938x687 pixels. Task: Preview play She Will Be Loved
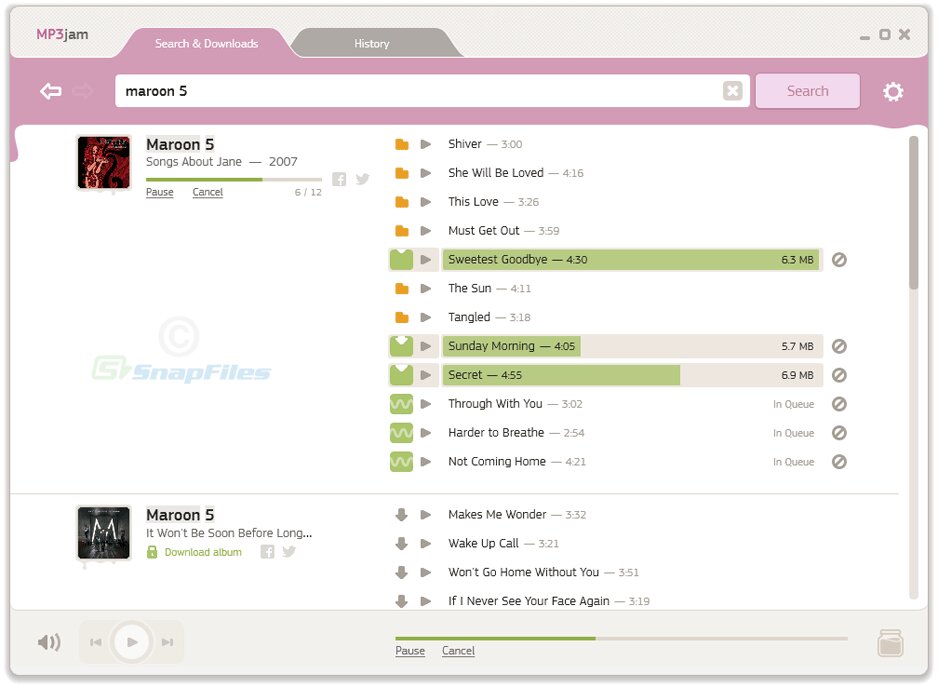pos(426,173)
